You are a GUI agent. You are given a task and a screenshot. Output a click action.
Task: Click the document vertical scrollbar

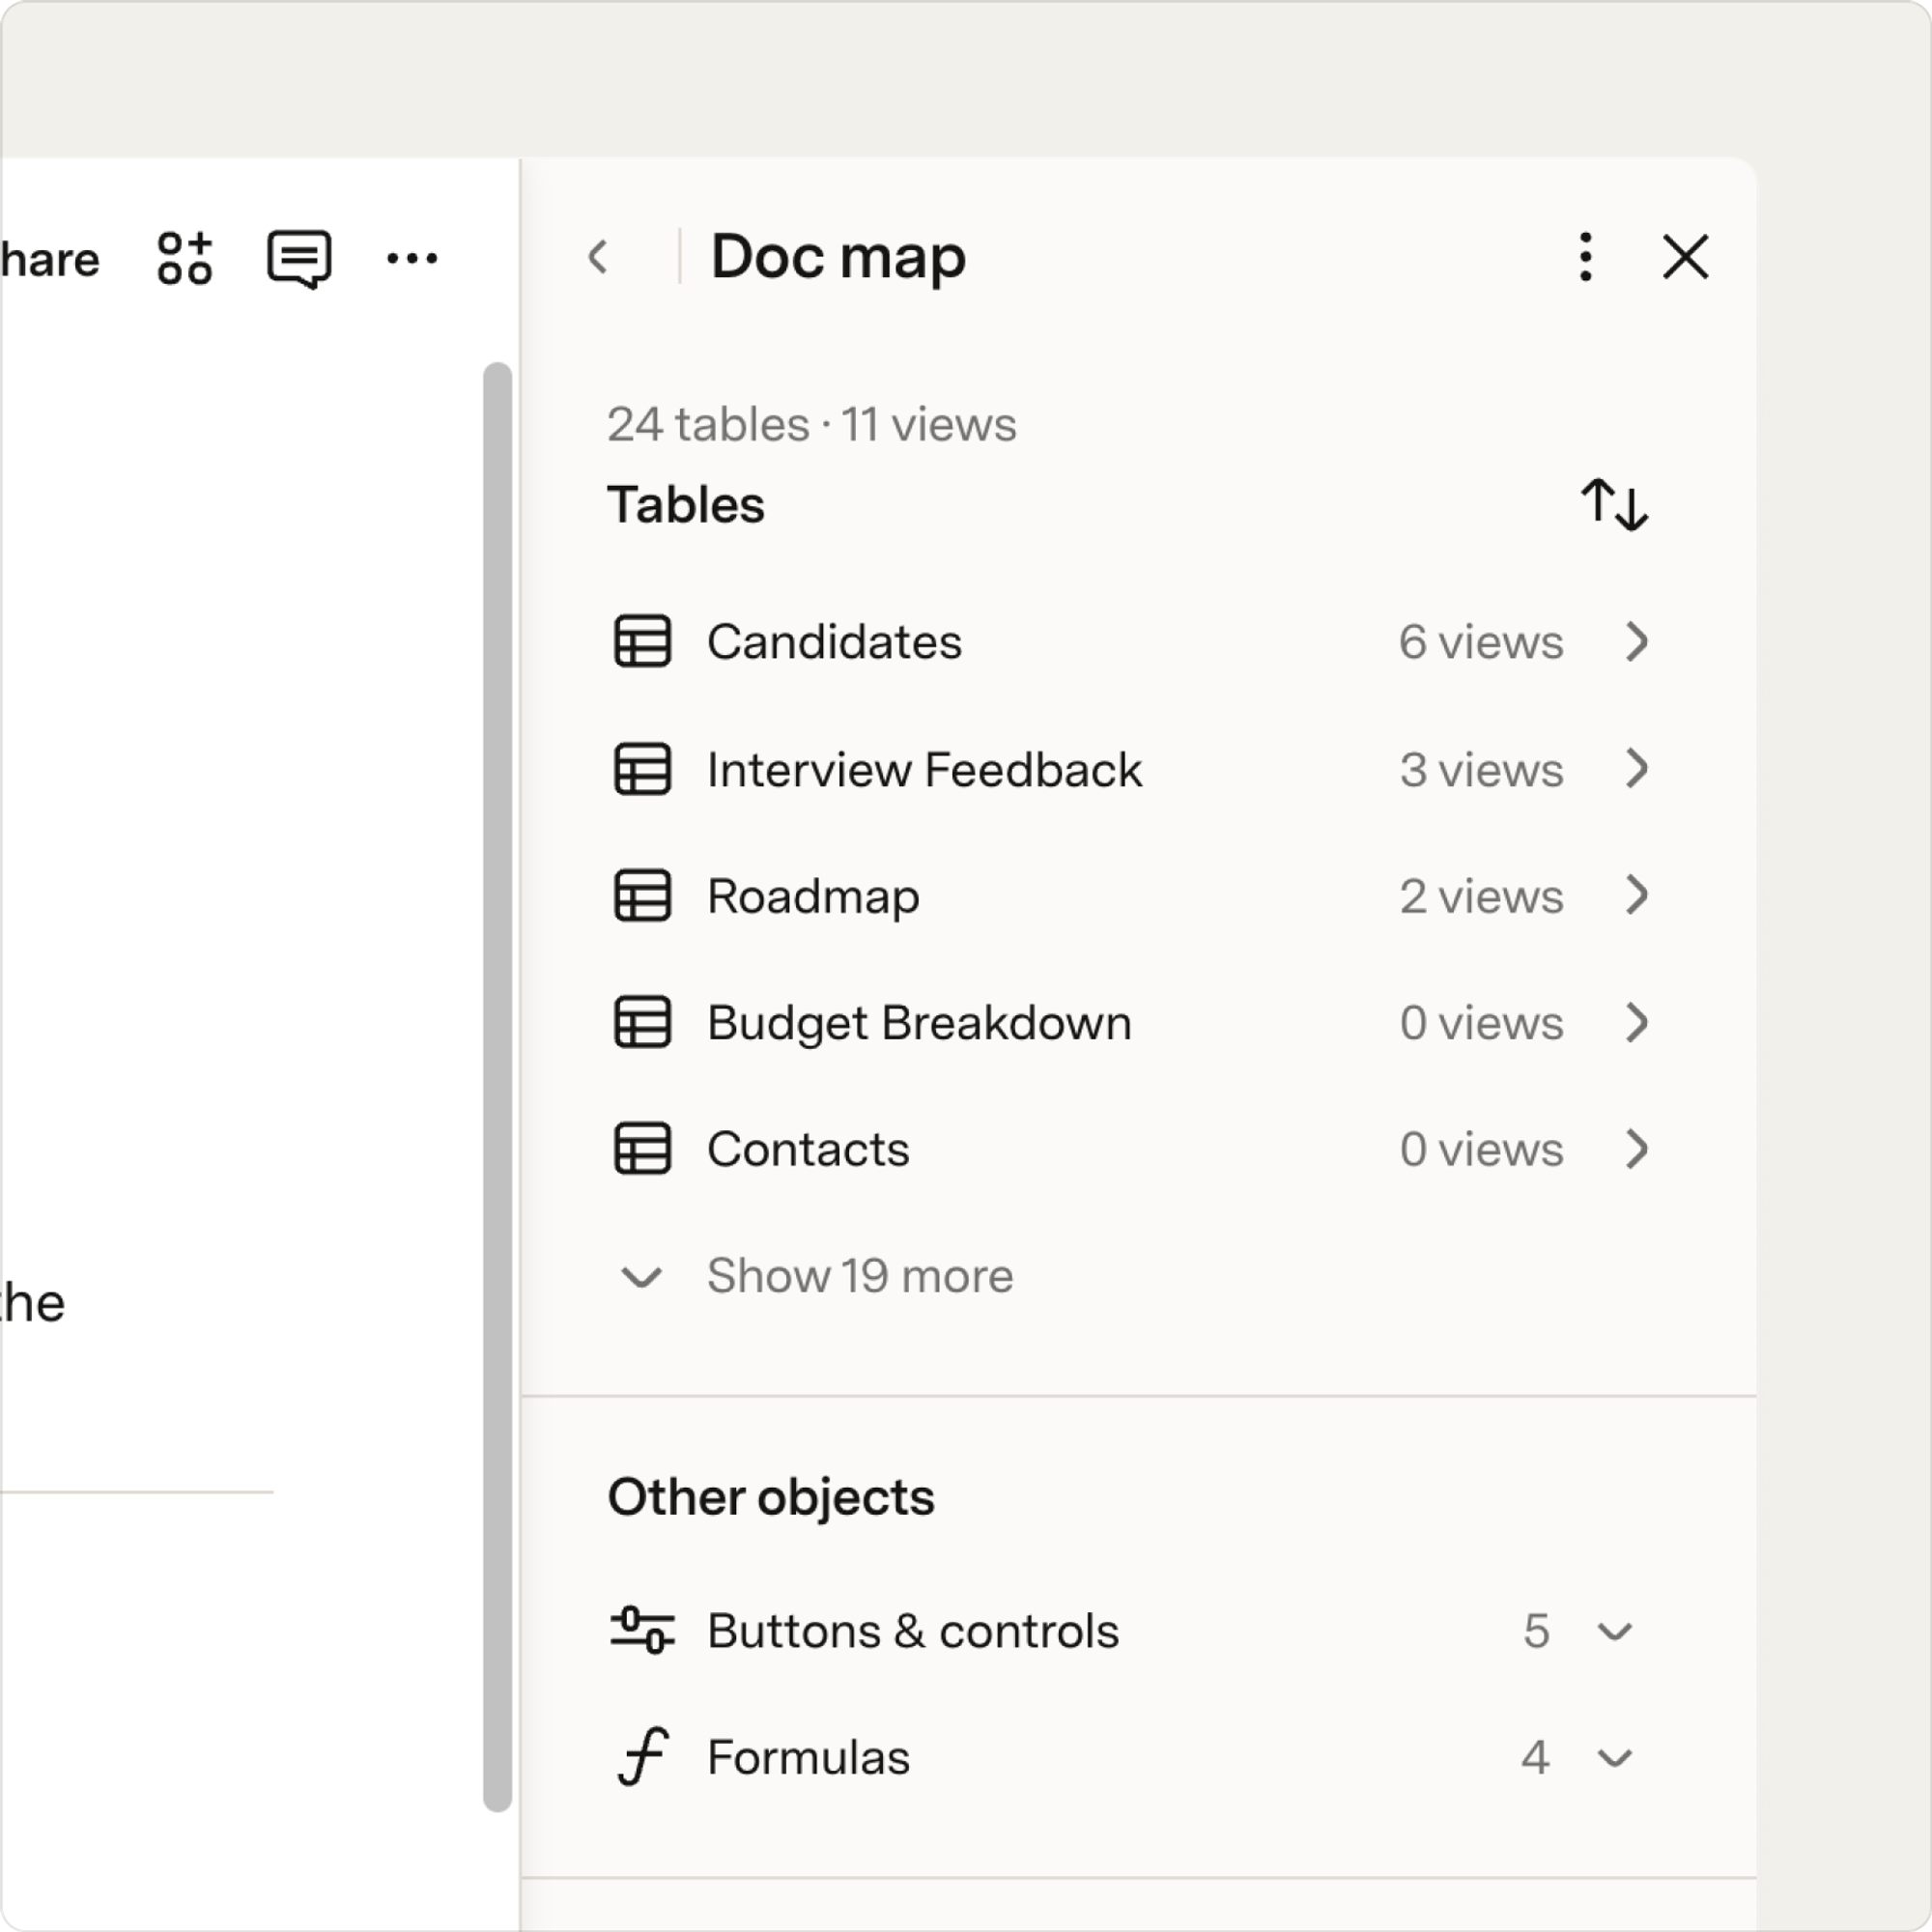point(497,1087)
